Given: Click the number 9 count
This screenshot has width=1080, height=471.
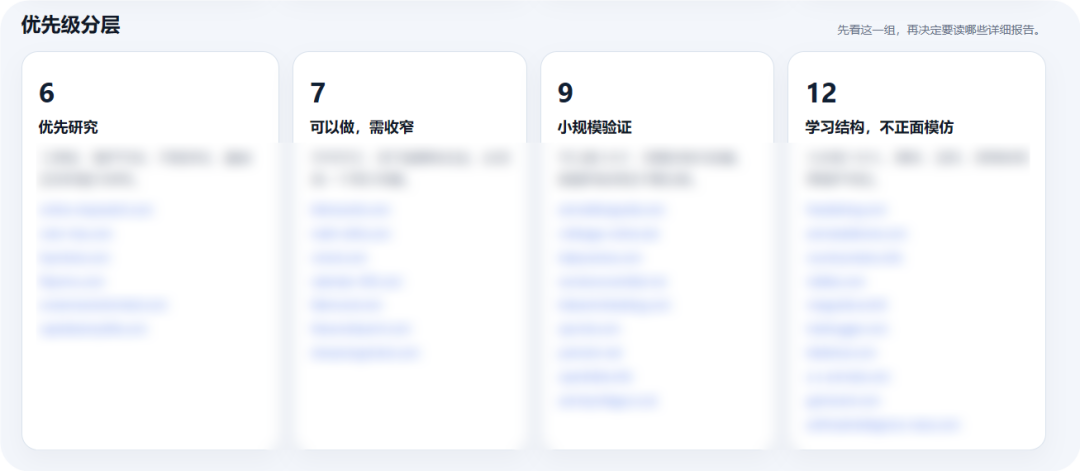Looking at the screenshot, I should tap(565, 93).
